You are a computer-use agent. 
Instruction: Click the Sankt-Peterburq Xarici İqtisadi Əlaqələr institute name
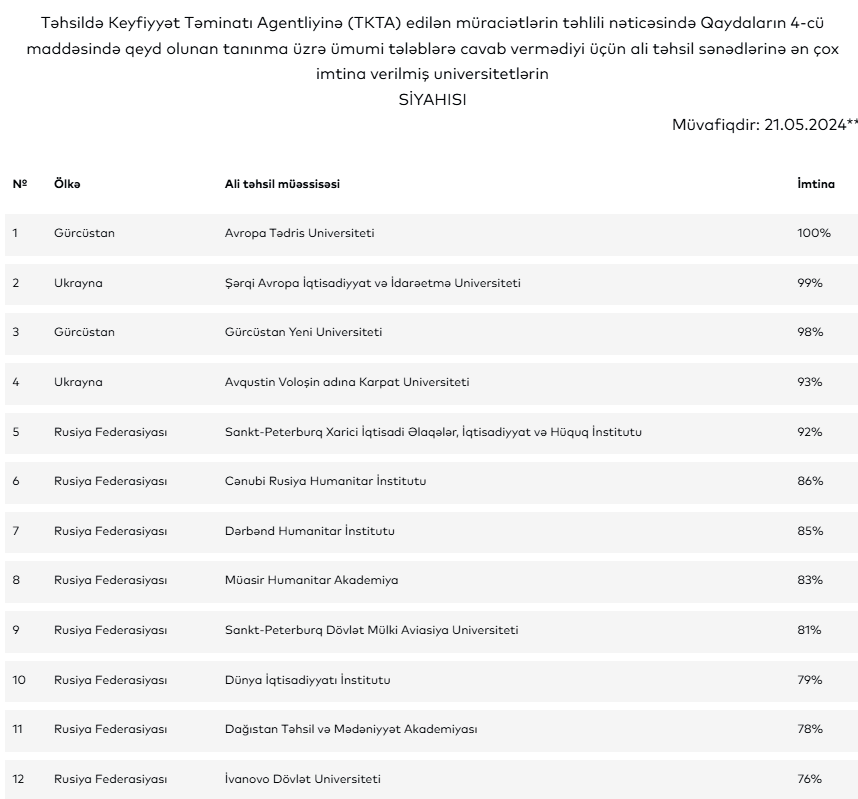point(433,432)
